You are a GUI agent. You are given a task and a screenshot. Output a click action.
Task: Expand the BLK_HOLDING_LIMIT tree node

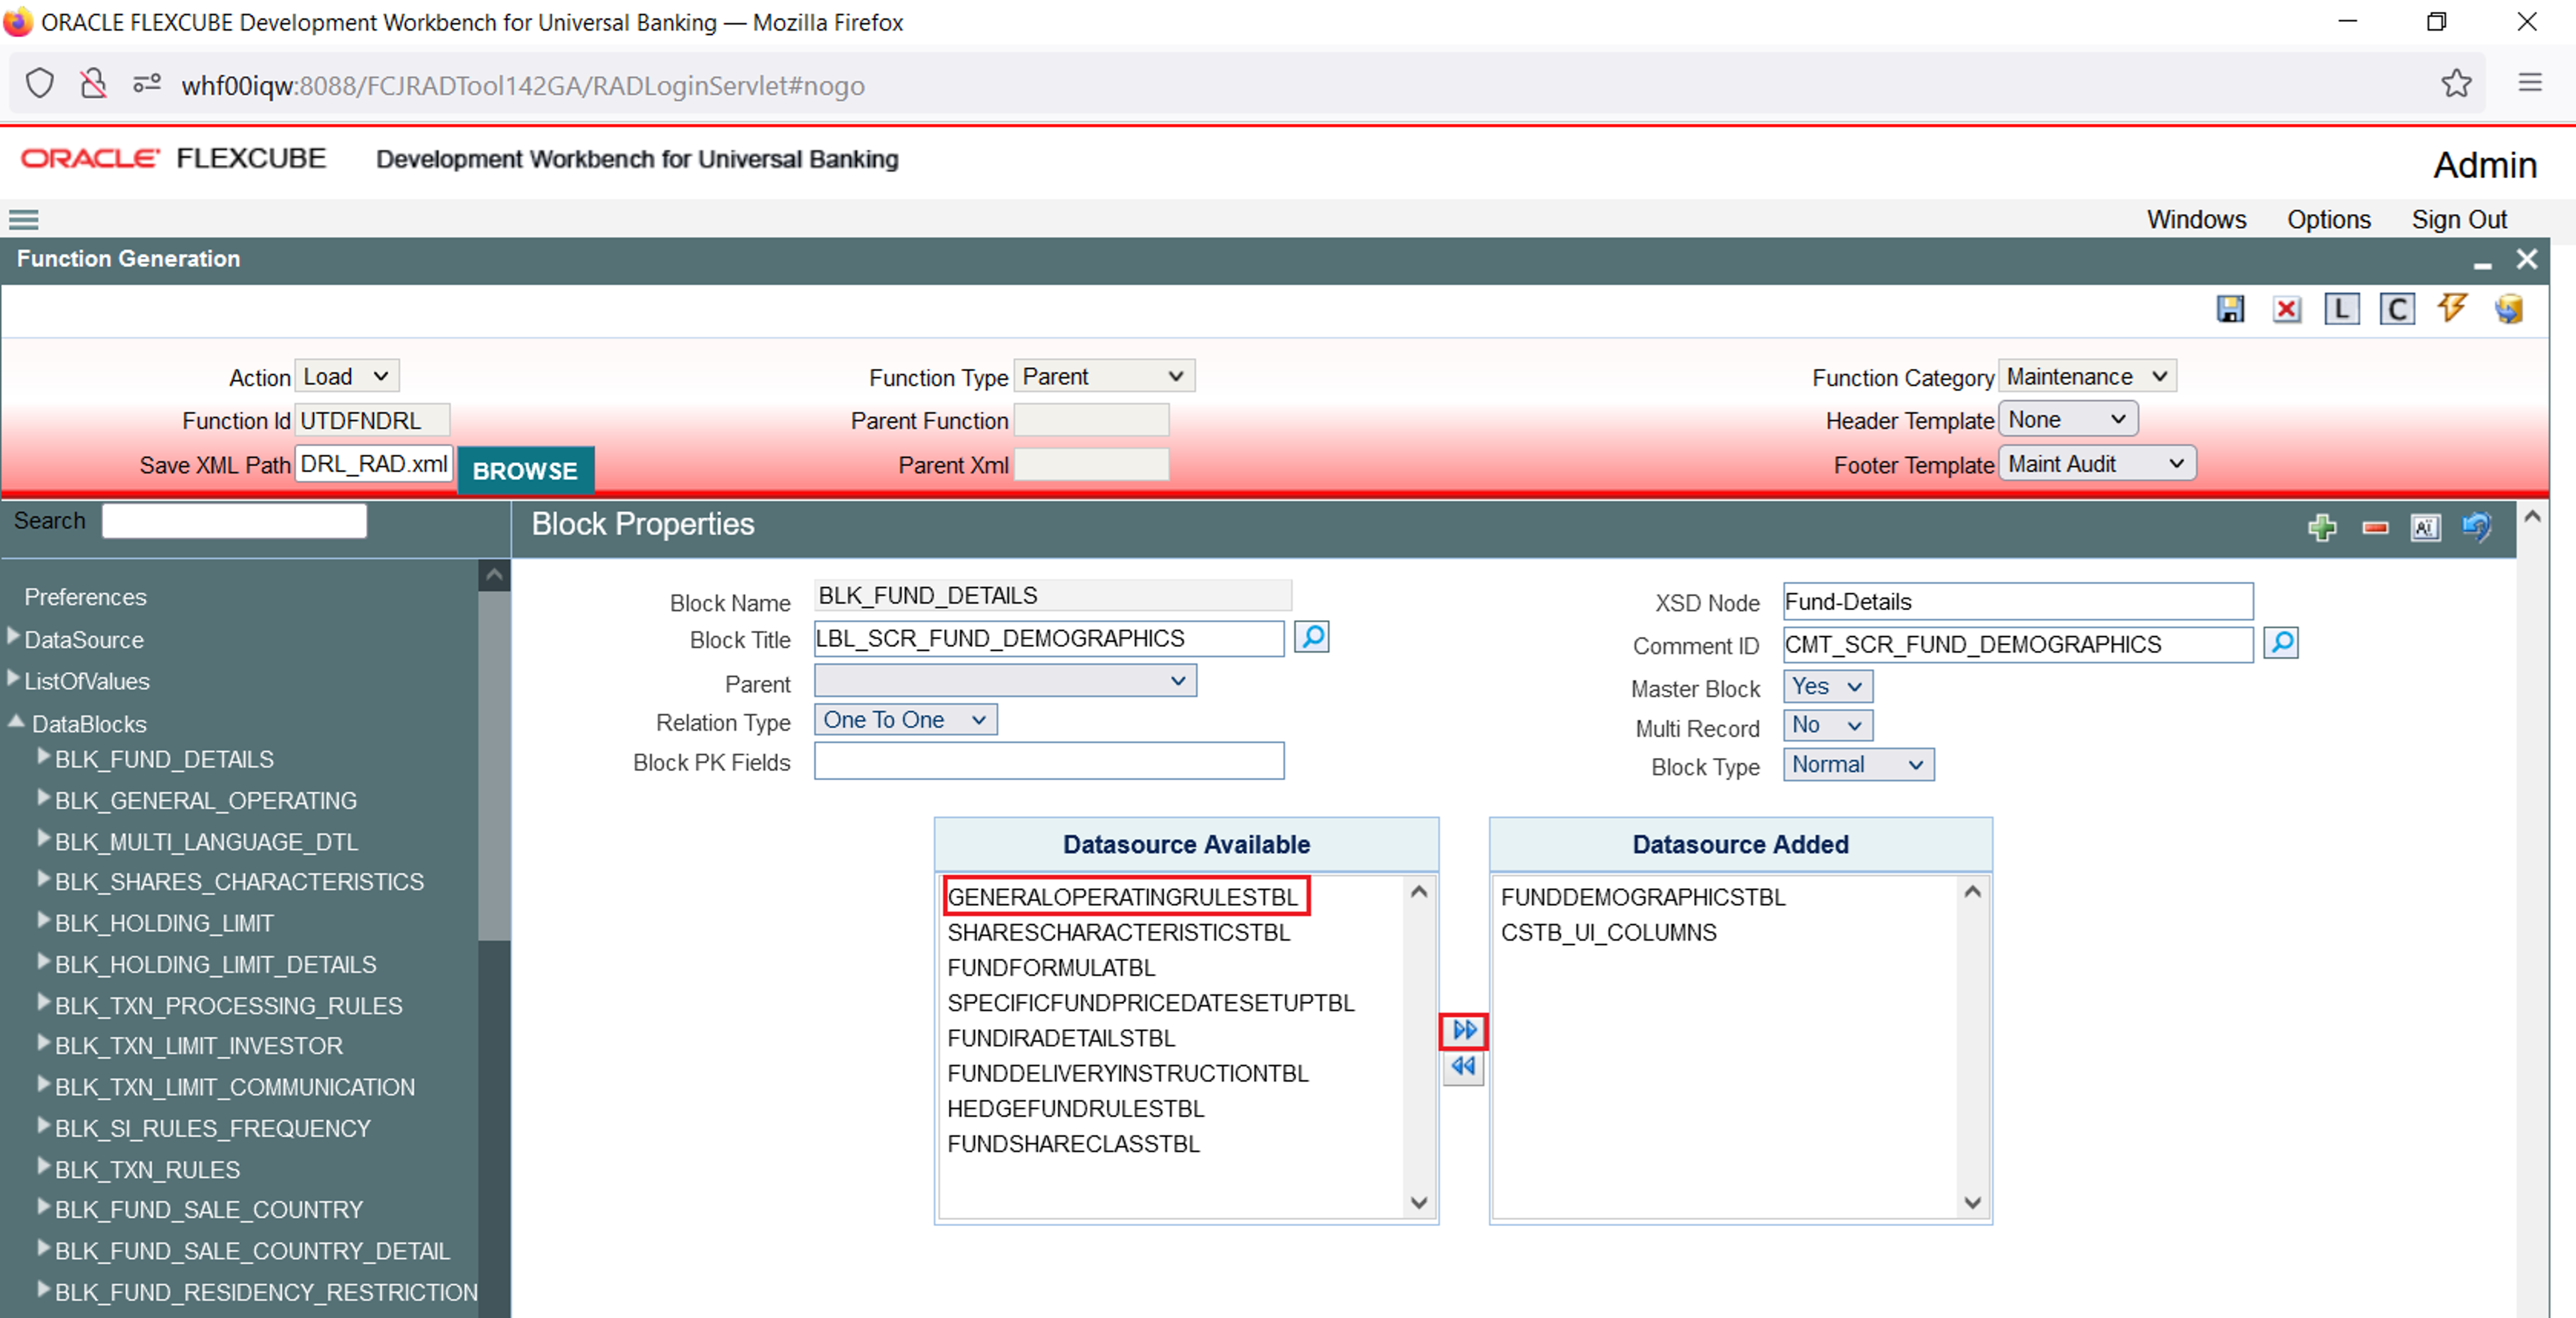[x=43, y=921]
